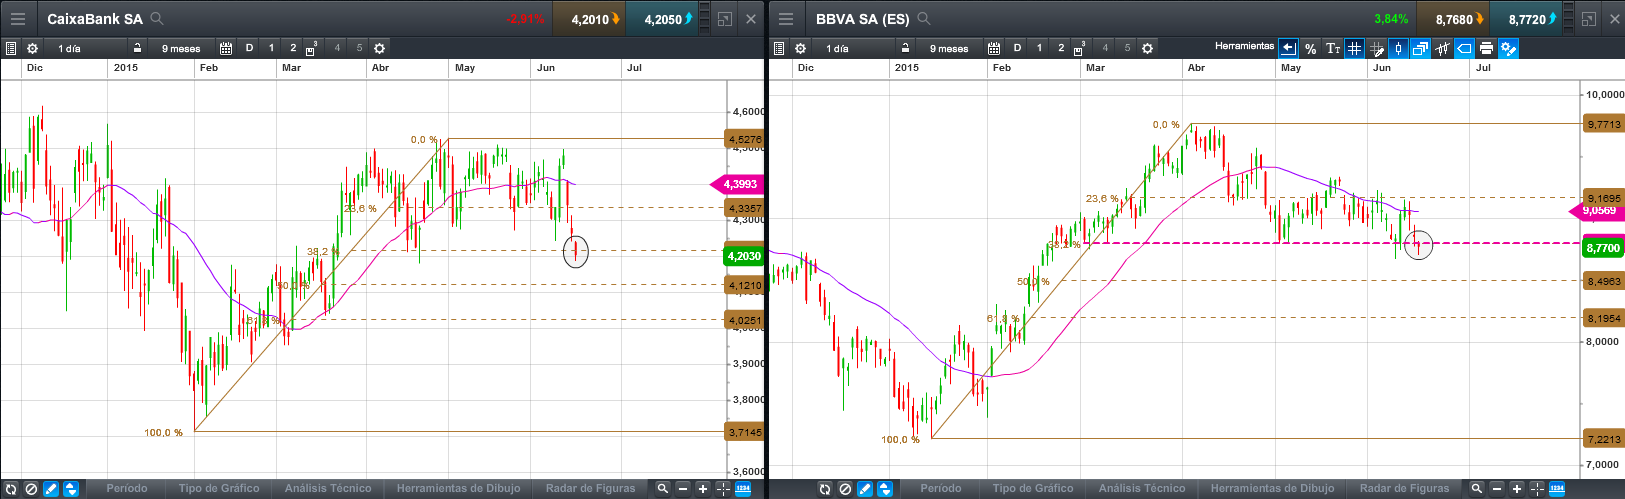Viewport: 1625px width, 499px height.
Task: Select template D in CaixaBank chart
Action: [x=249, y=48]
